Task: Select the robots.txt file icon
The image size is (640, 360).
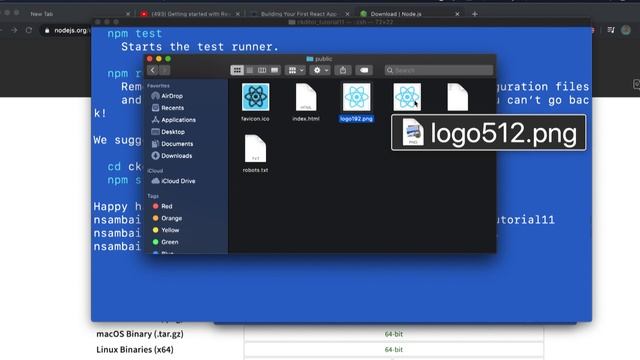Action: (x=256, y=149)
